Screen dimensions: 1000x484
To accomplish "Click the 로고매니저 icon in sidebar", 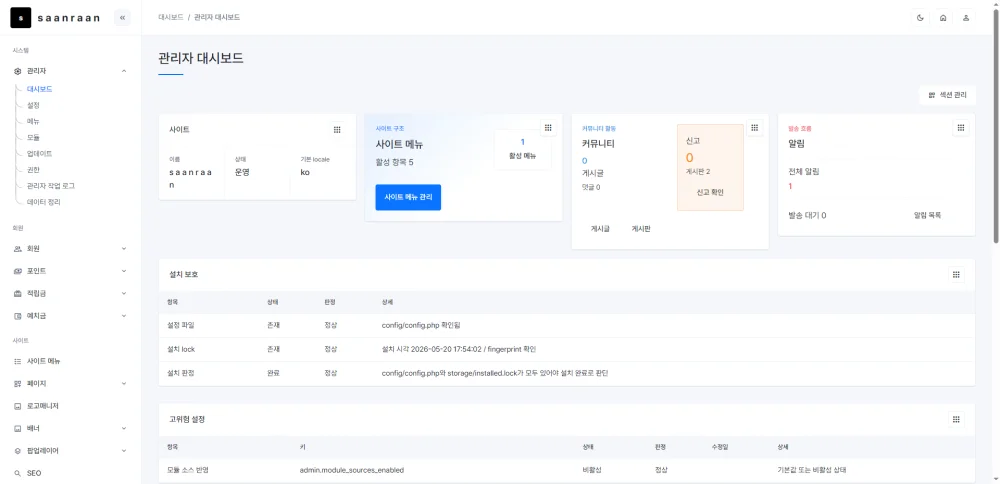I will 18,406.
